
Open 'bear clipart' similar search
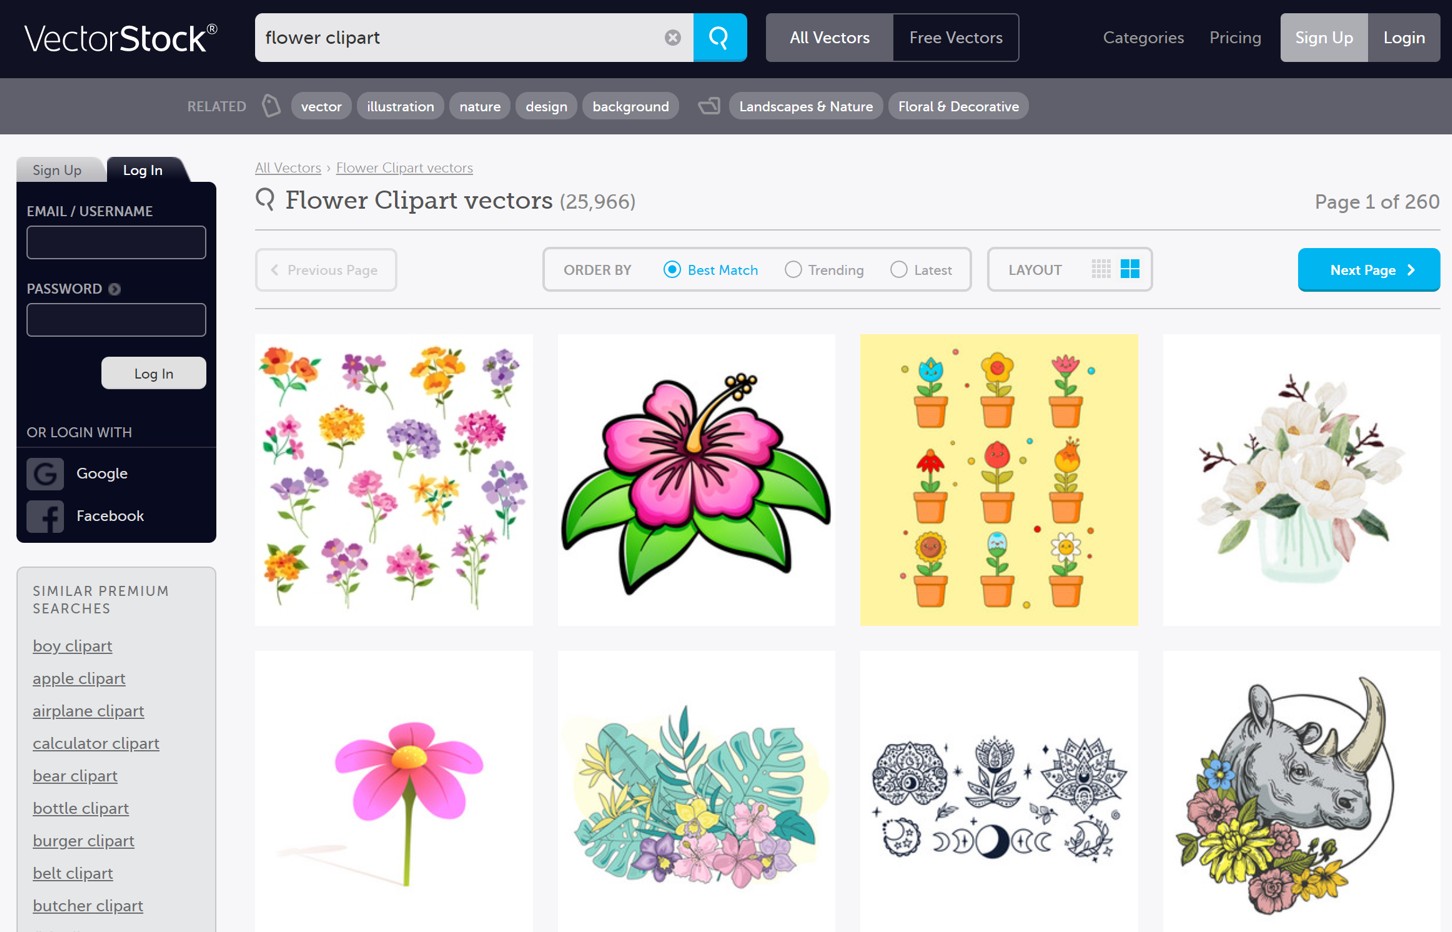tap(75, 776)
